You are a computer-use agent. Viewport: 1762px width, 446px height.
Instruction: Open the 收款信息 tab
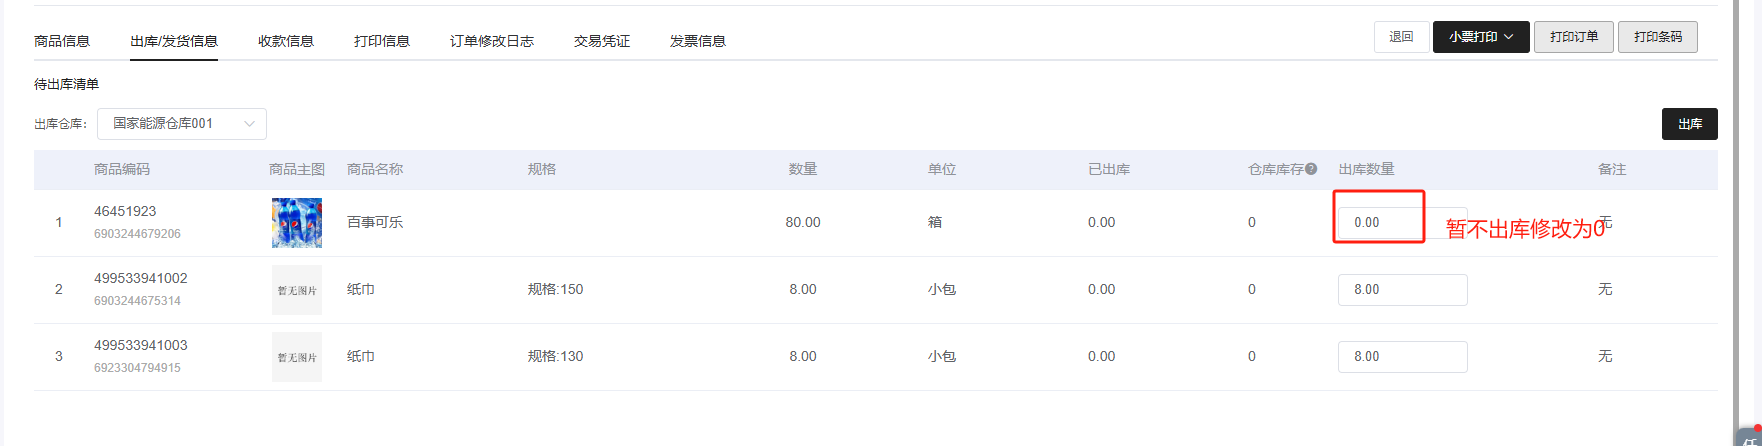tap(286, 41)
